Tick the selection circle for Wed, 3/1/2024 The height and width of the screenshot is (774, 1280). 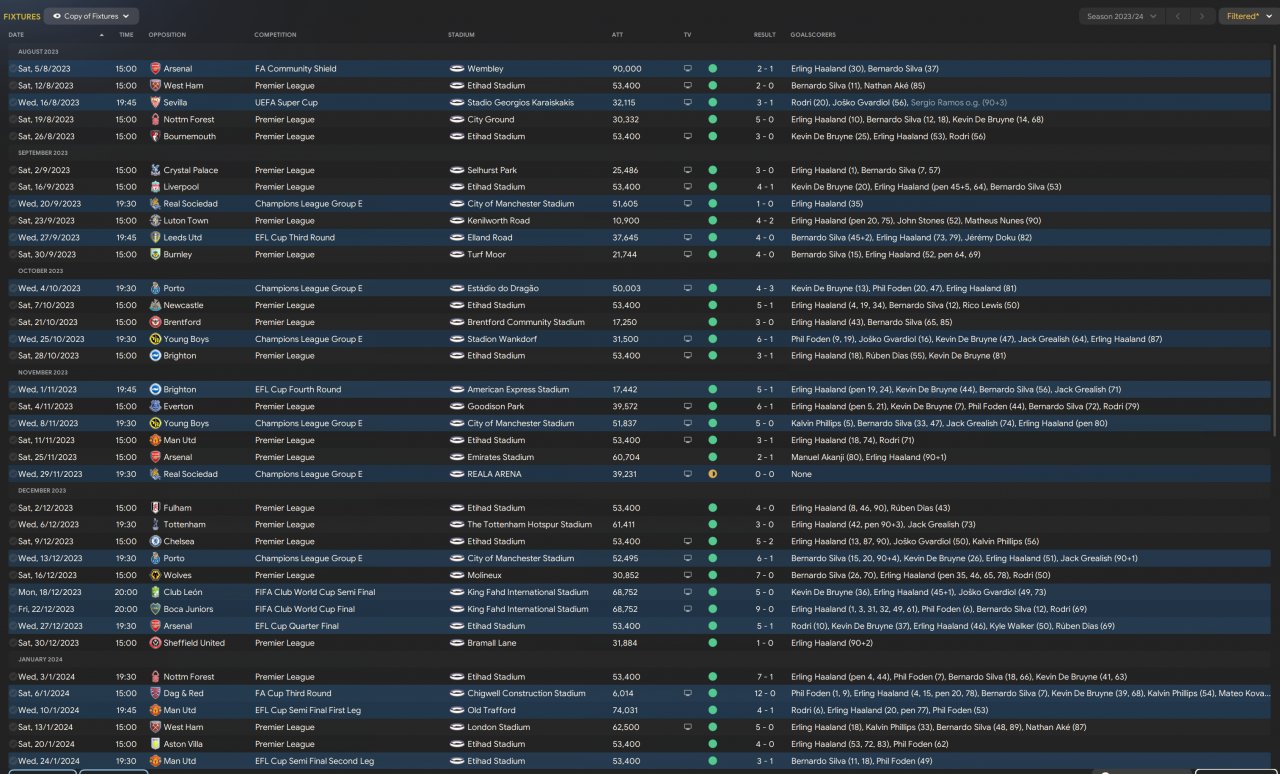[13, 677]
